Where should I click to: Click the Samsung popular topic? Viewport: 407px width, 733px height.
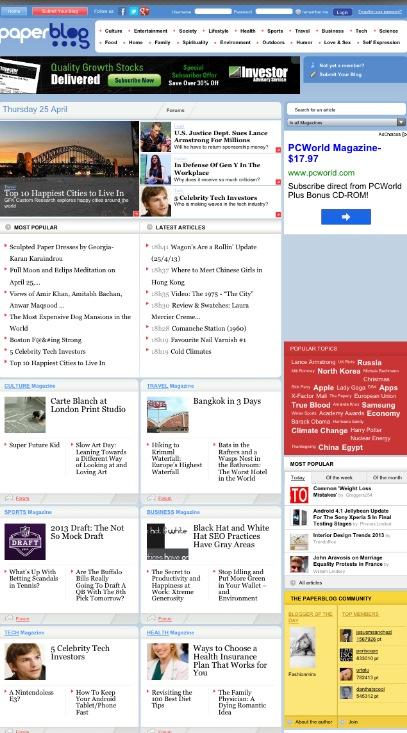pyautogui.click(x=378, y=405)
